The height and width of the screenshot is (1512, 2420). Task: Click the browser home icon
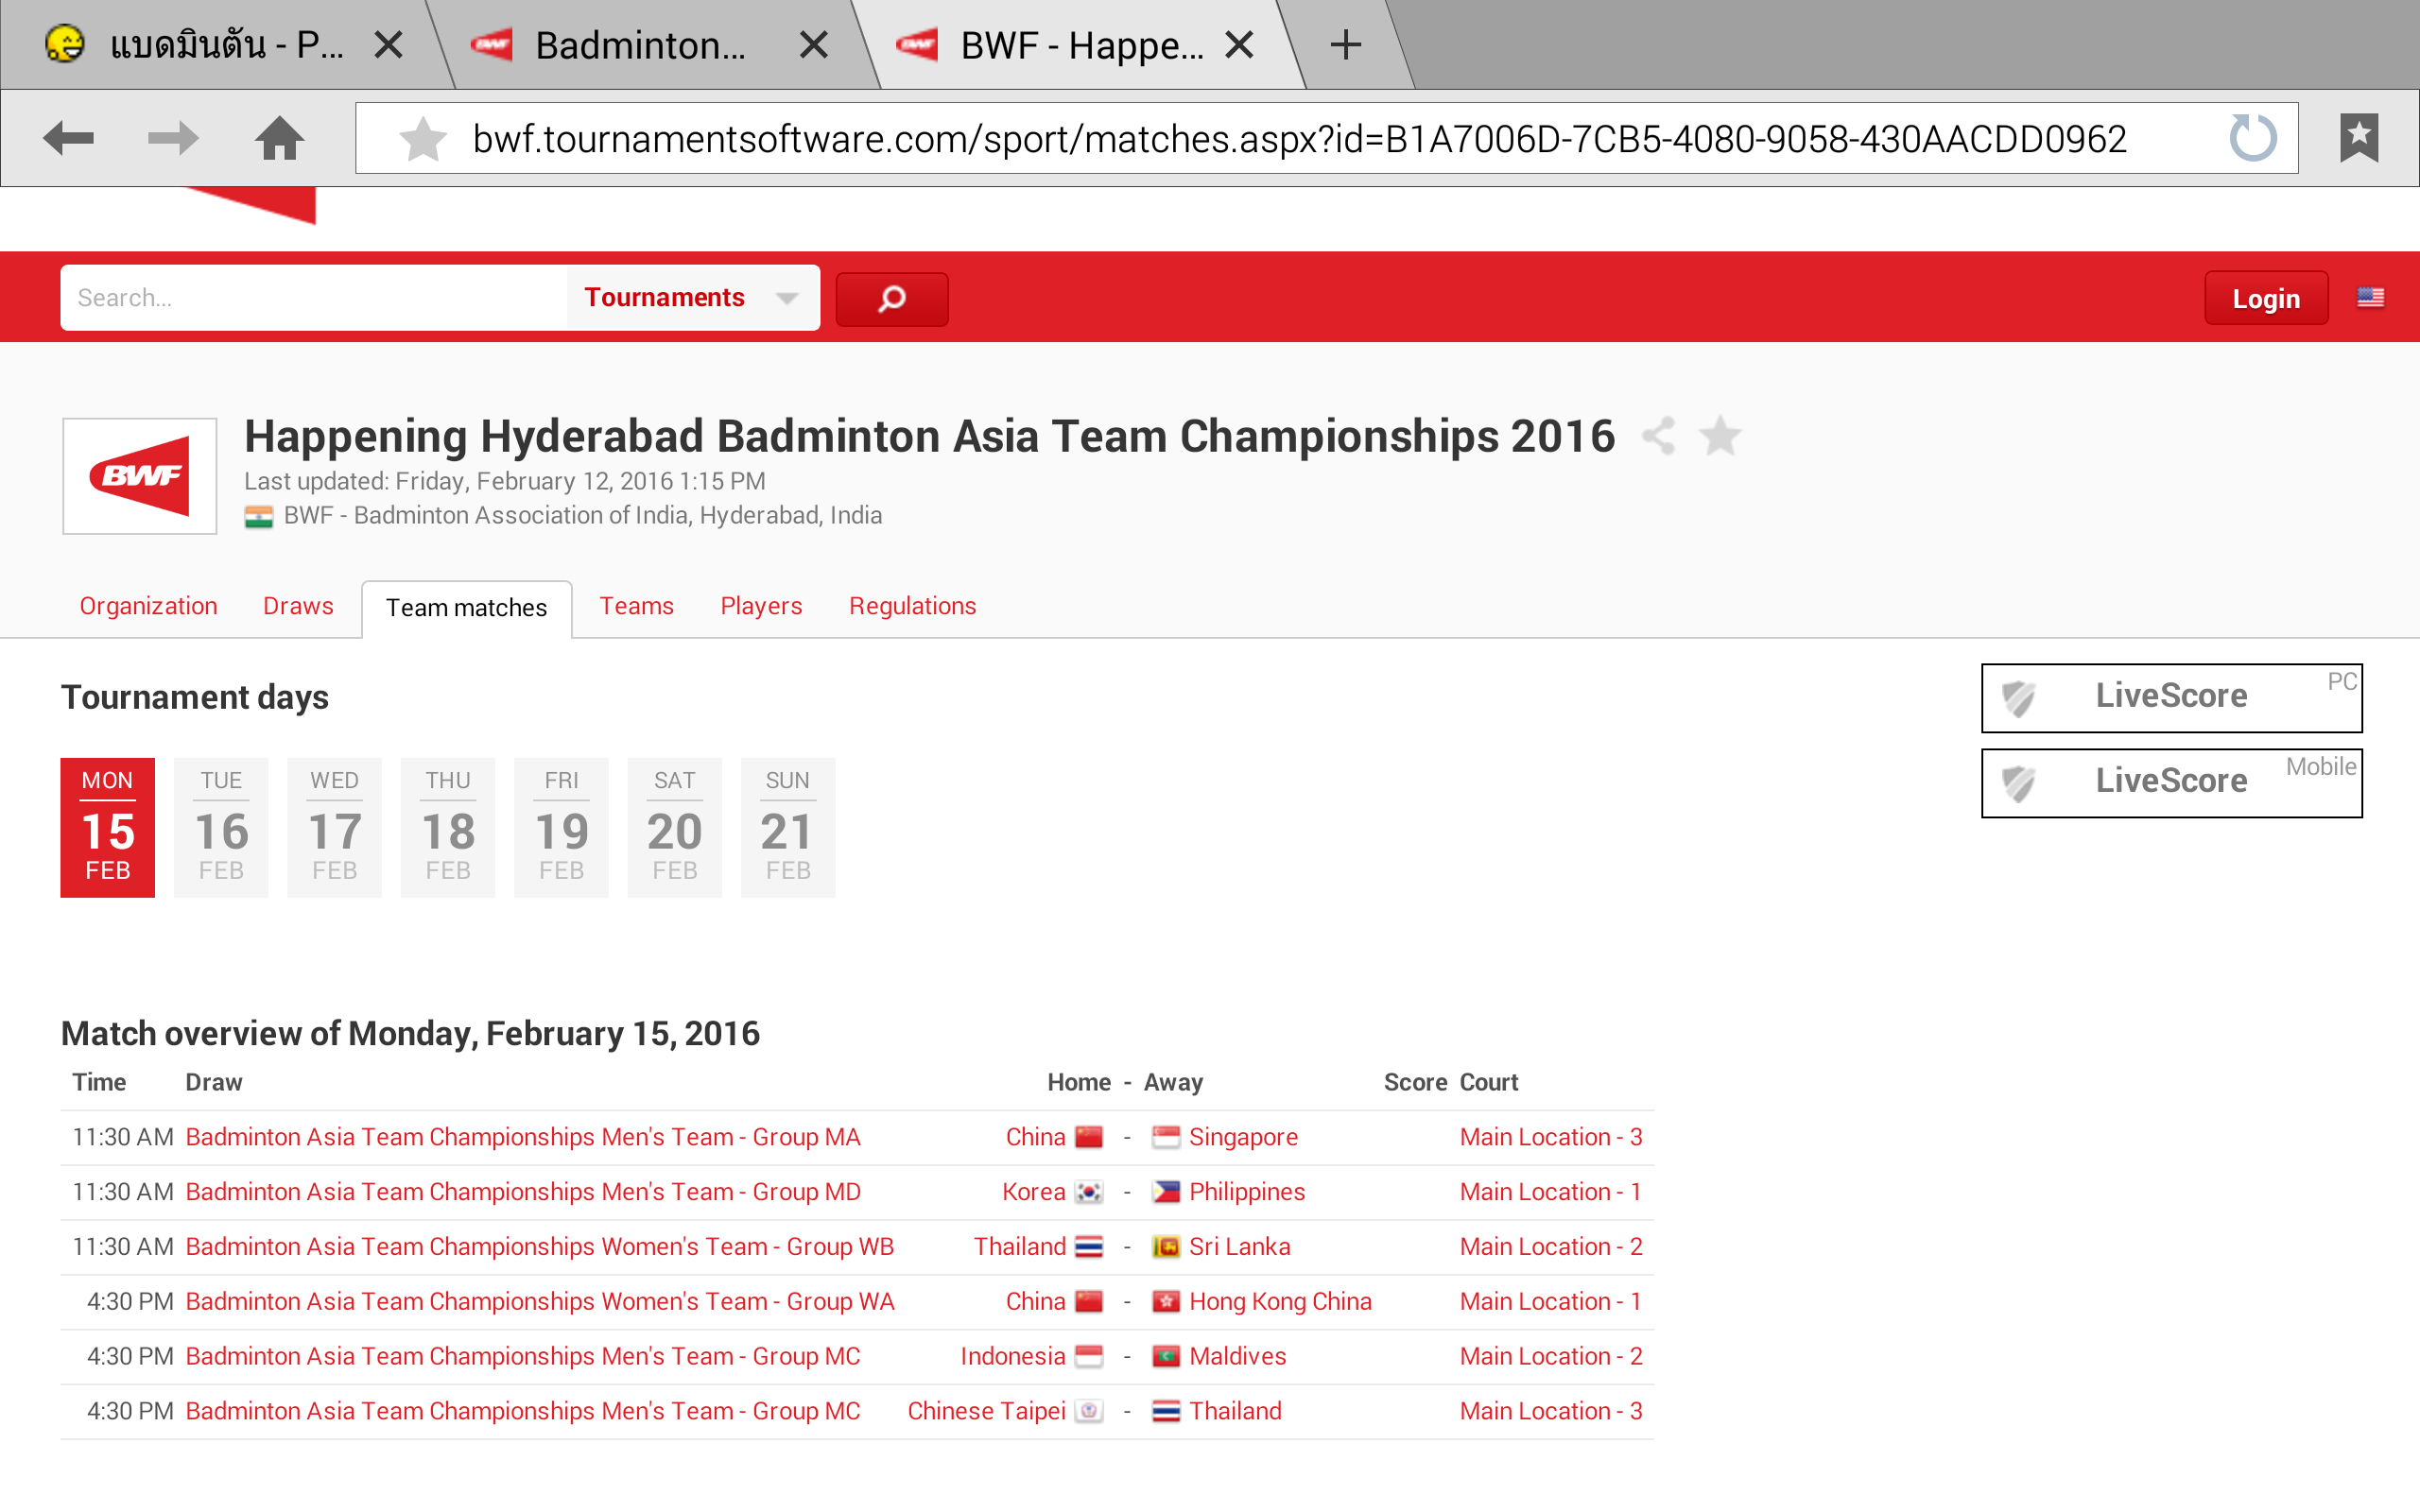pos(279,138)
